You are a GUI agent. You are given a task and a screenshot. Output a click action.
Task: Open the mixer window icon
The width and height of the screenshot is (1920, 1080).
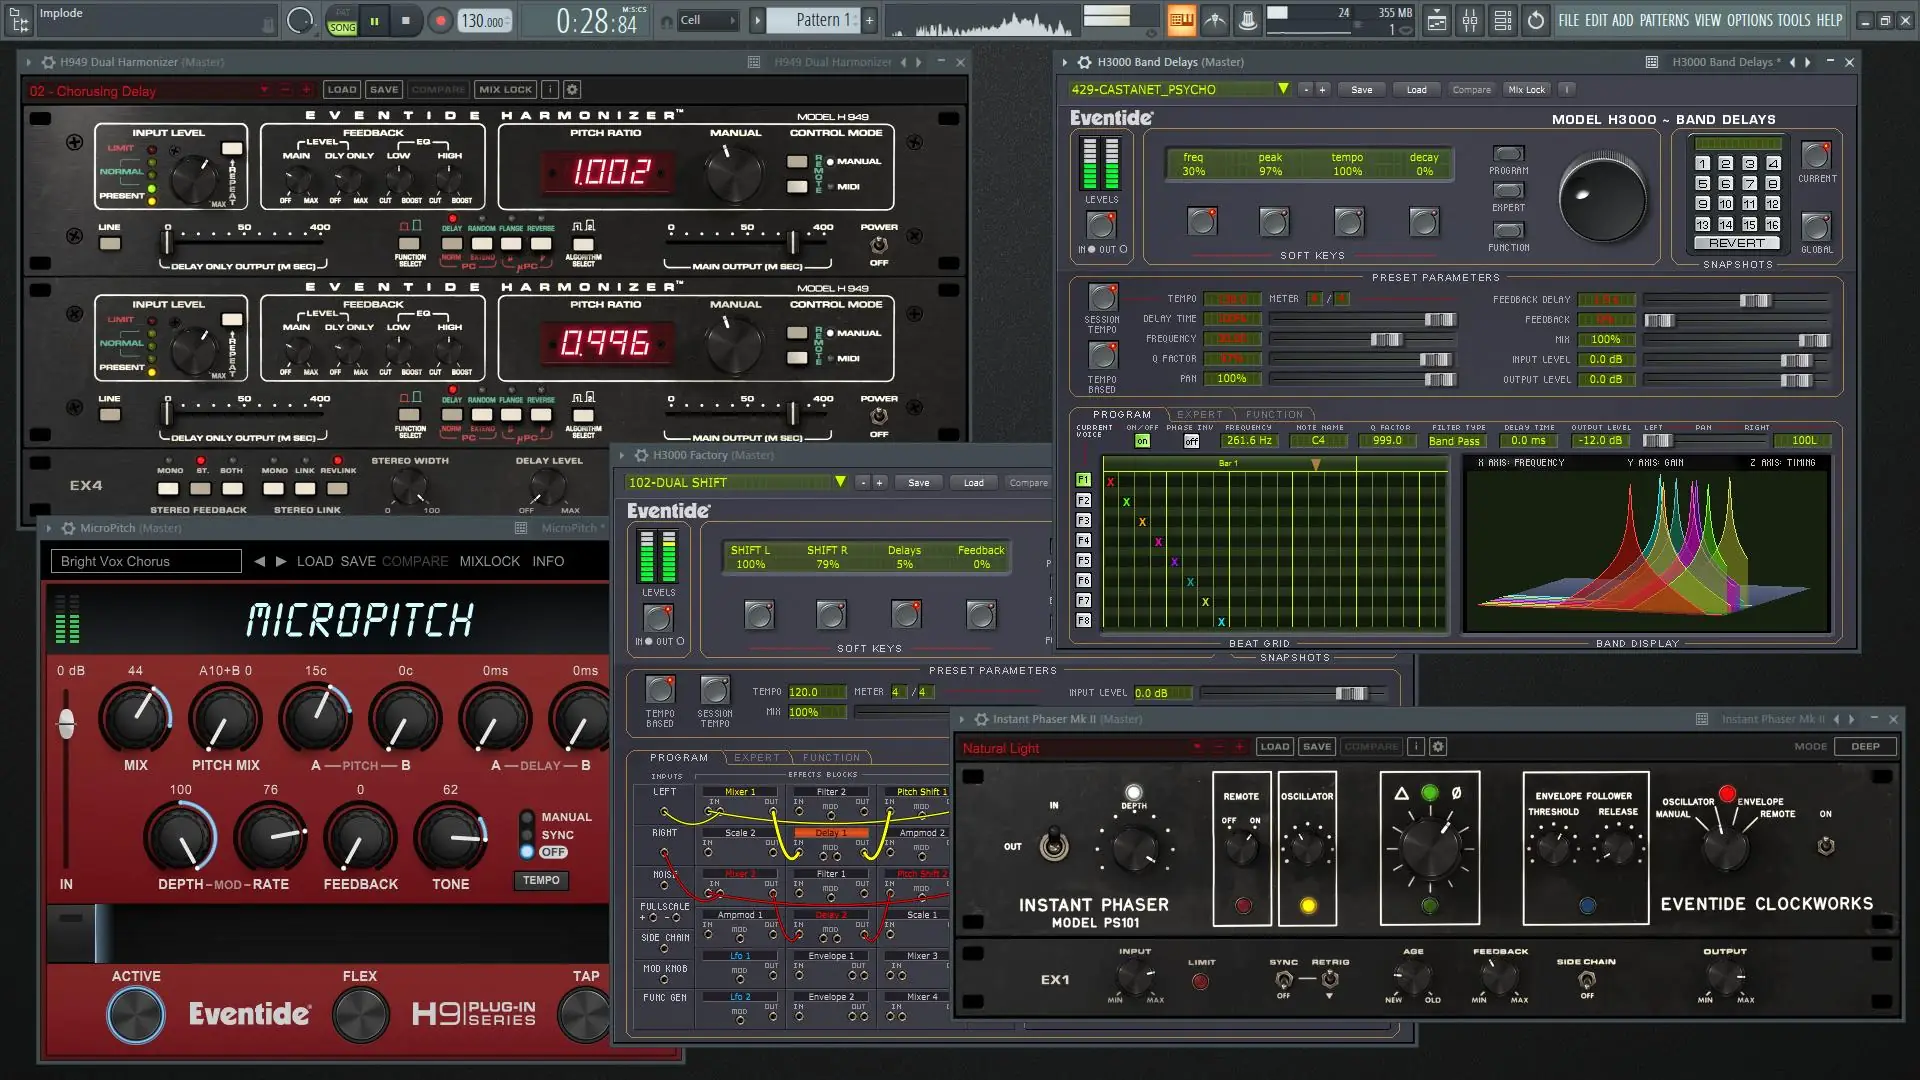1469,20
